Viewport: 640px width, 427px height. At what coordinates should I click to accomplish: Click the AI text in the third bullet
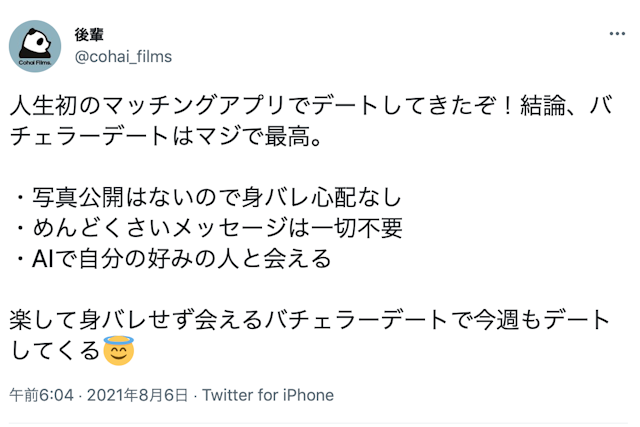click(42, 258)
